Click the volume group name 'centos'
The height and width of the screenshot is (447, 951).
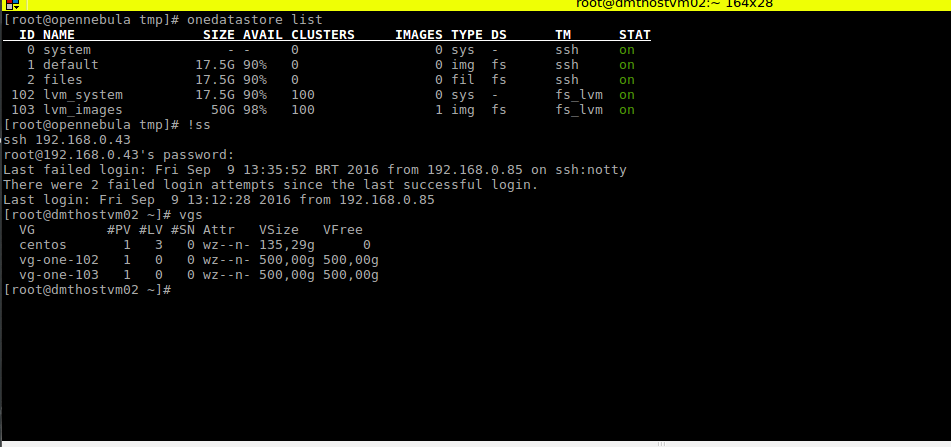pos(43,245)
